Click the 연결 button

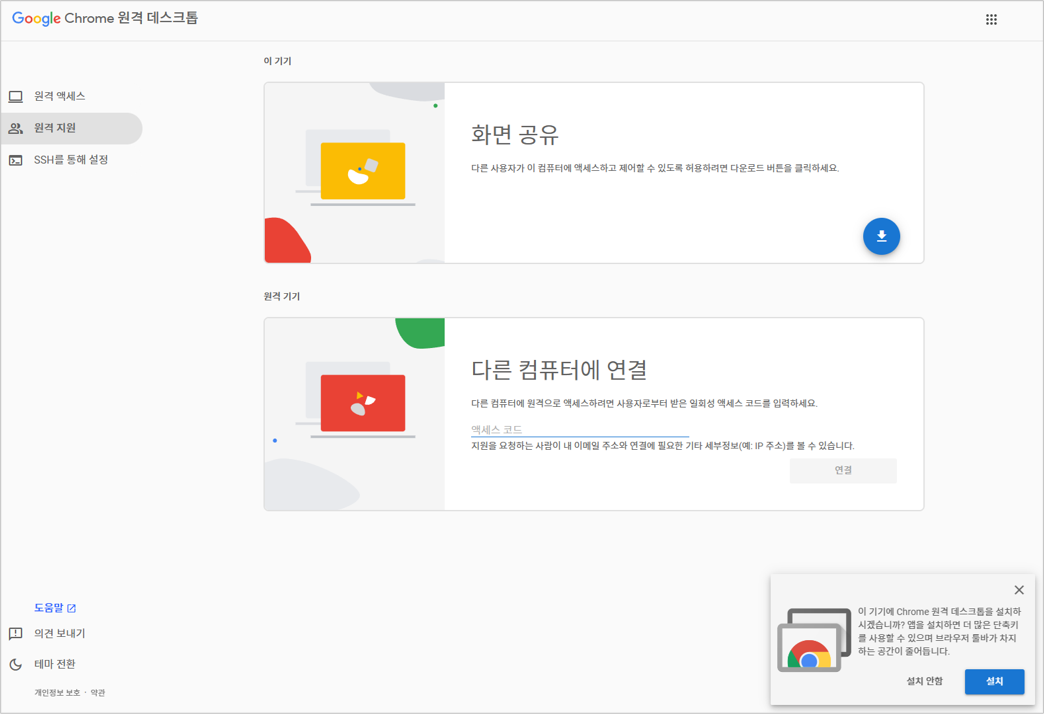(x=844, y=470)
